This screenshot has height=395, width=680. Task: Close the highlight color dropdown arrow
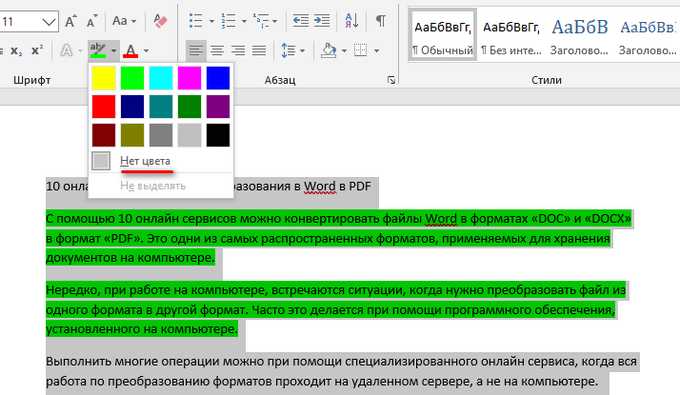point(114,51)
